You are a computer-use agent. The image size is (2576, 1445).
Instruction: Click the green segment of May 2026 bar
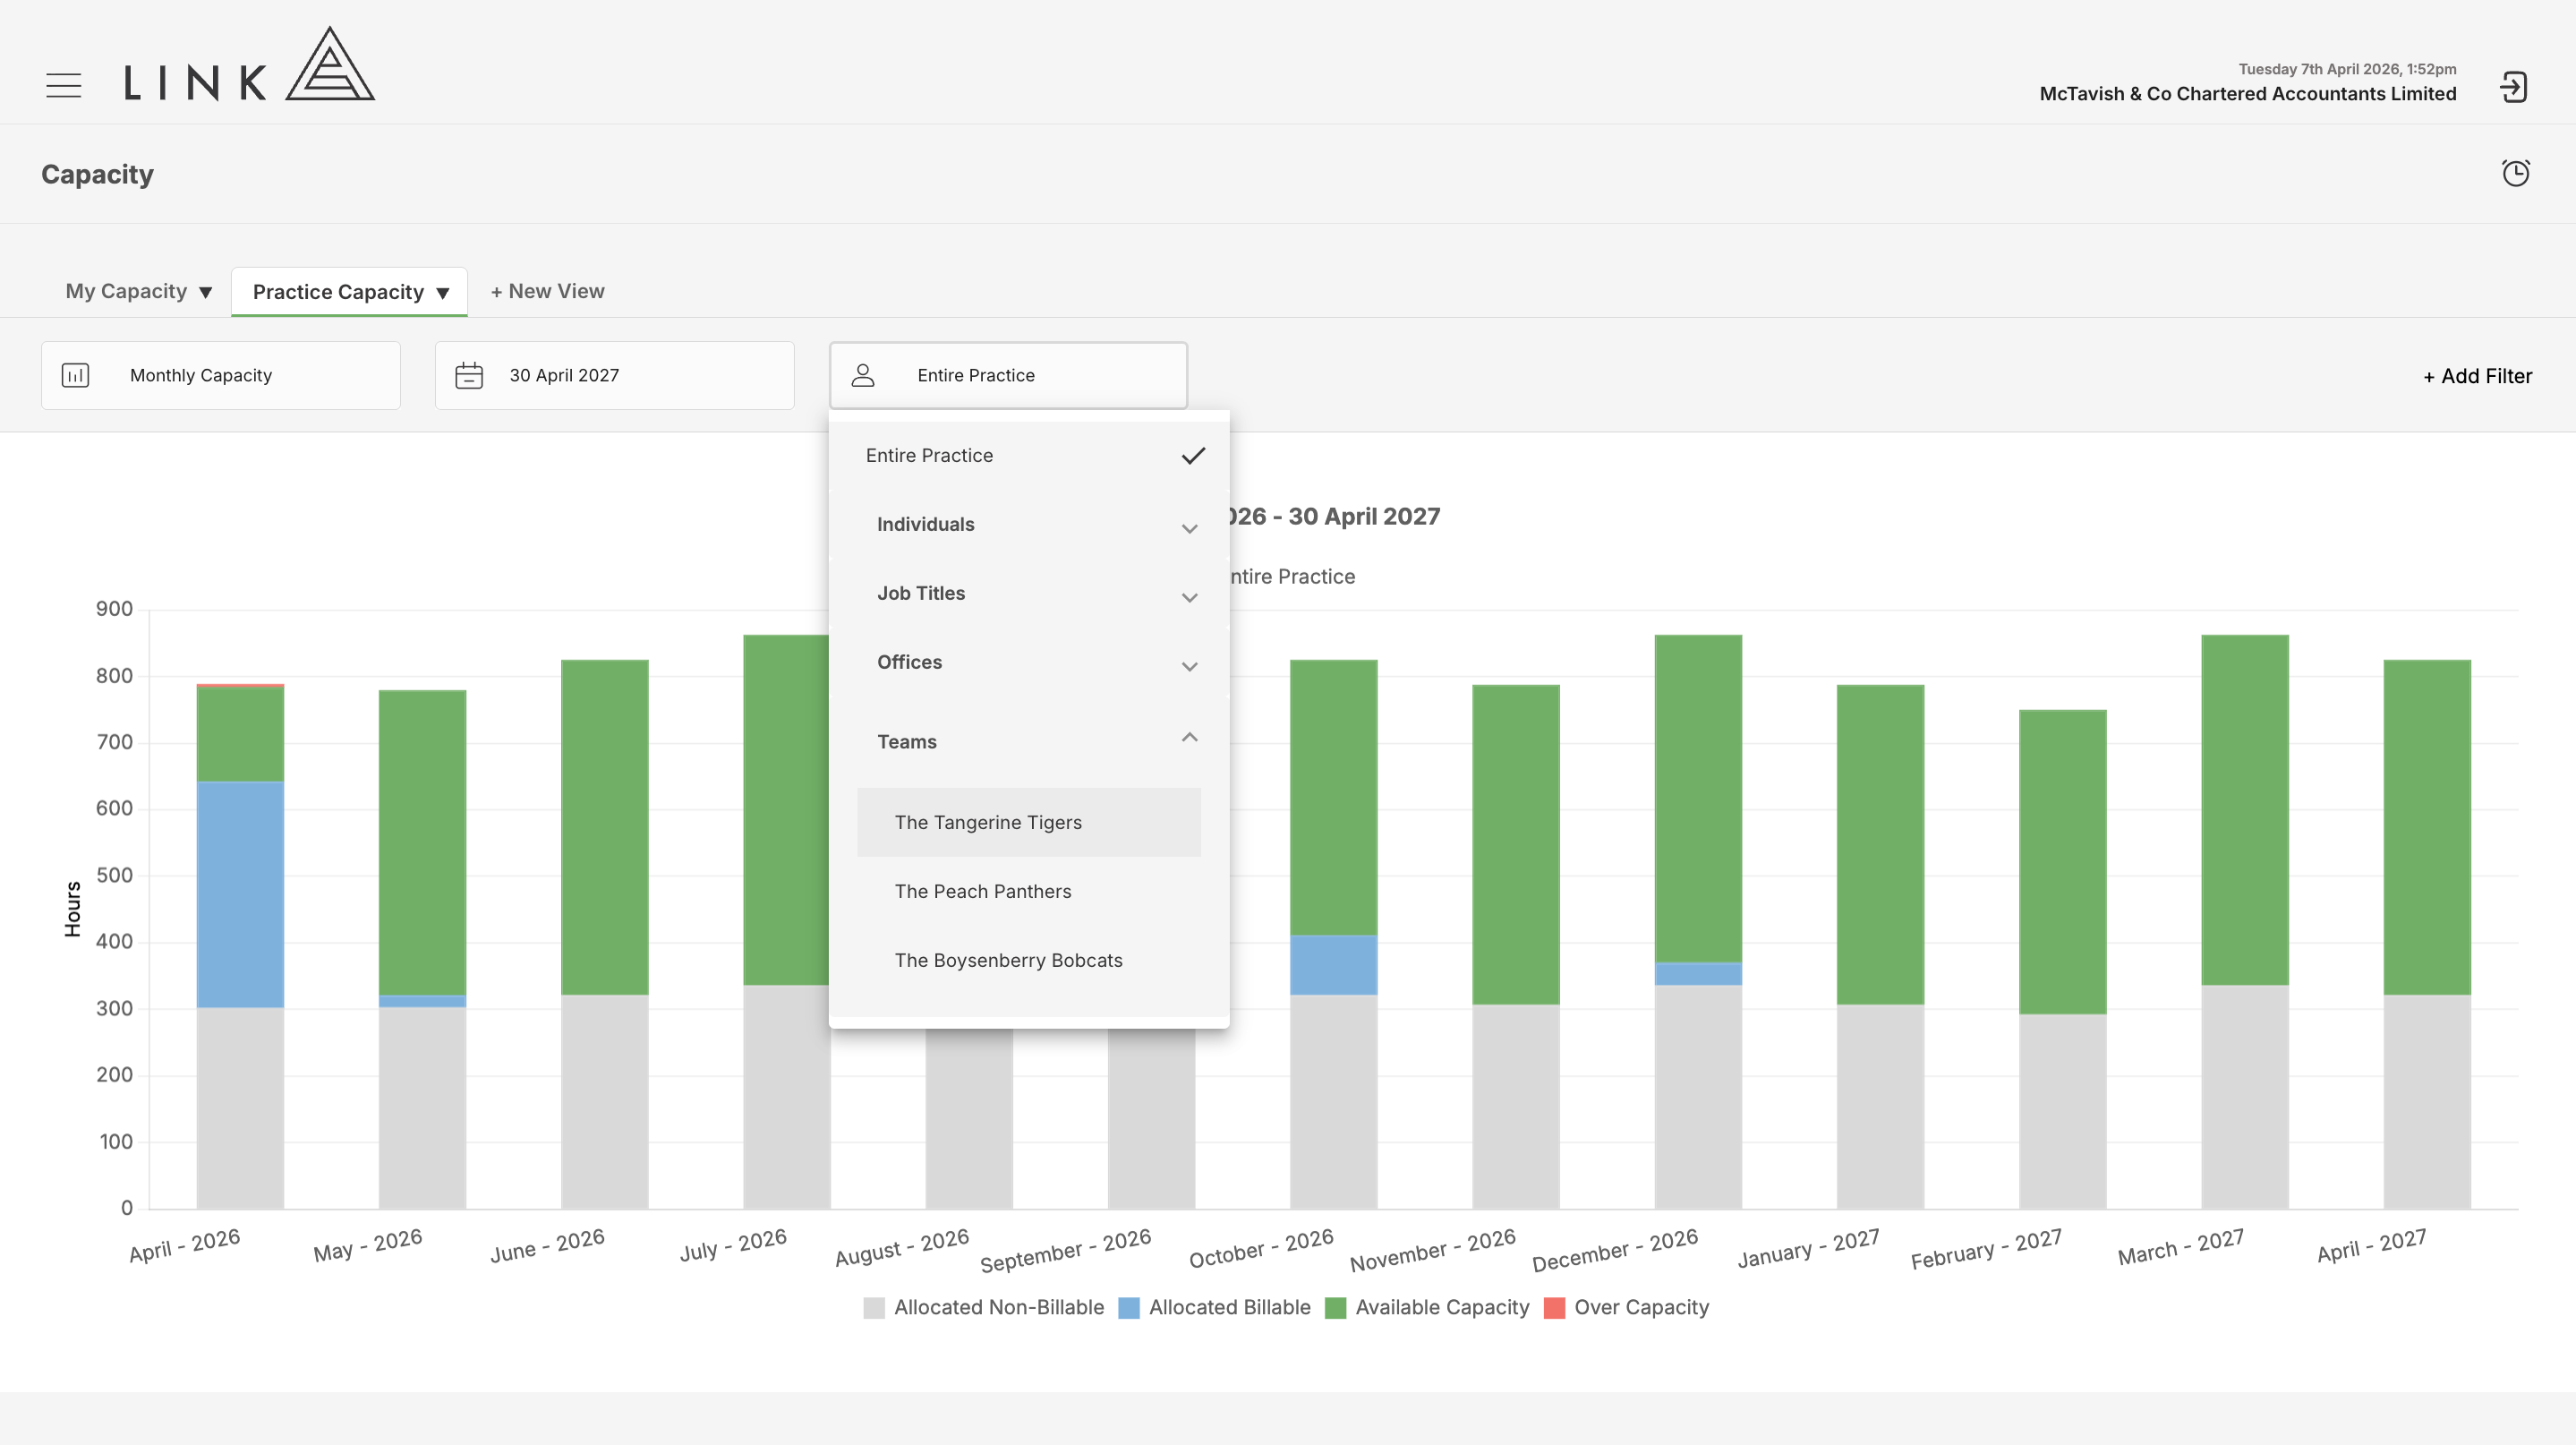(x=422, y=843)
